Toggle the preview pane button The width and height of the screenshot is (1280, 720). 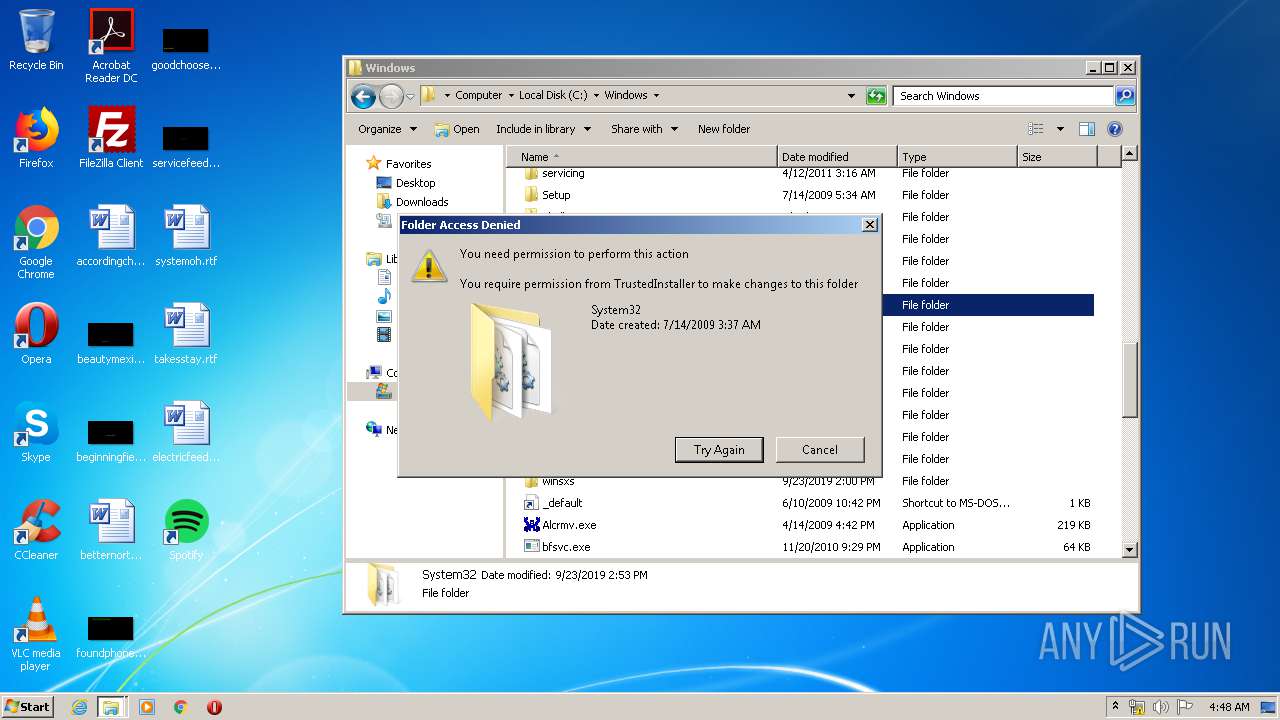click(1087, 129)
